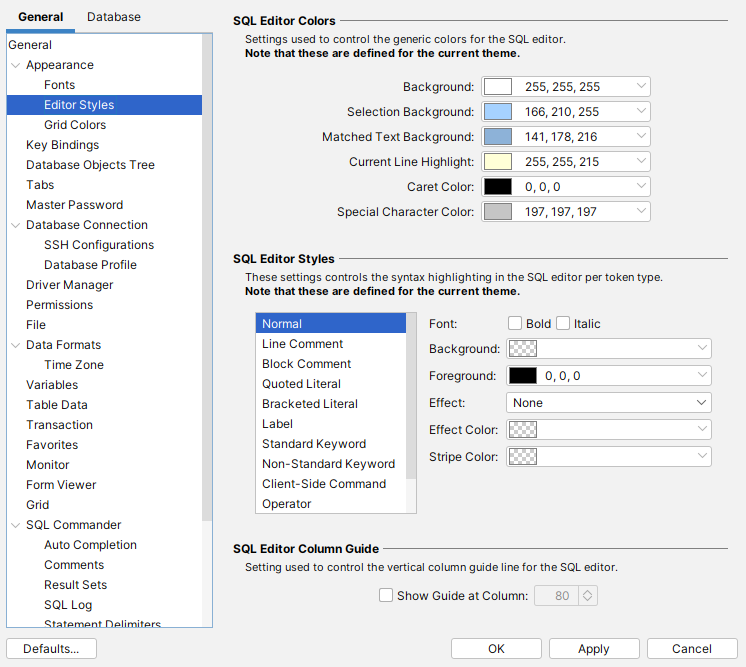Enable the Bold font checkbox
Image resolution: width=746 pixels, height=667 pixels.
point(515,323)
